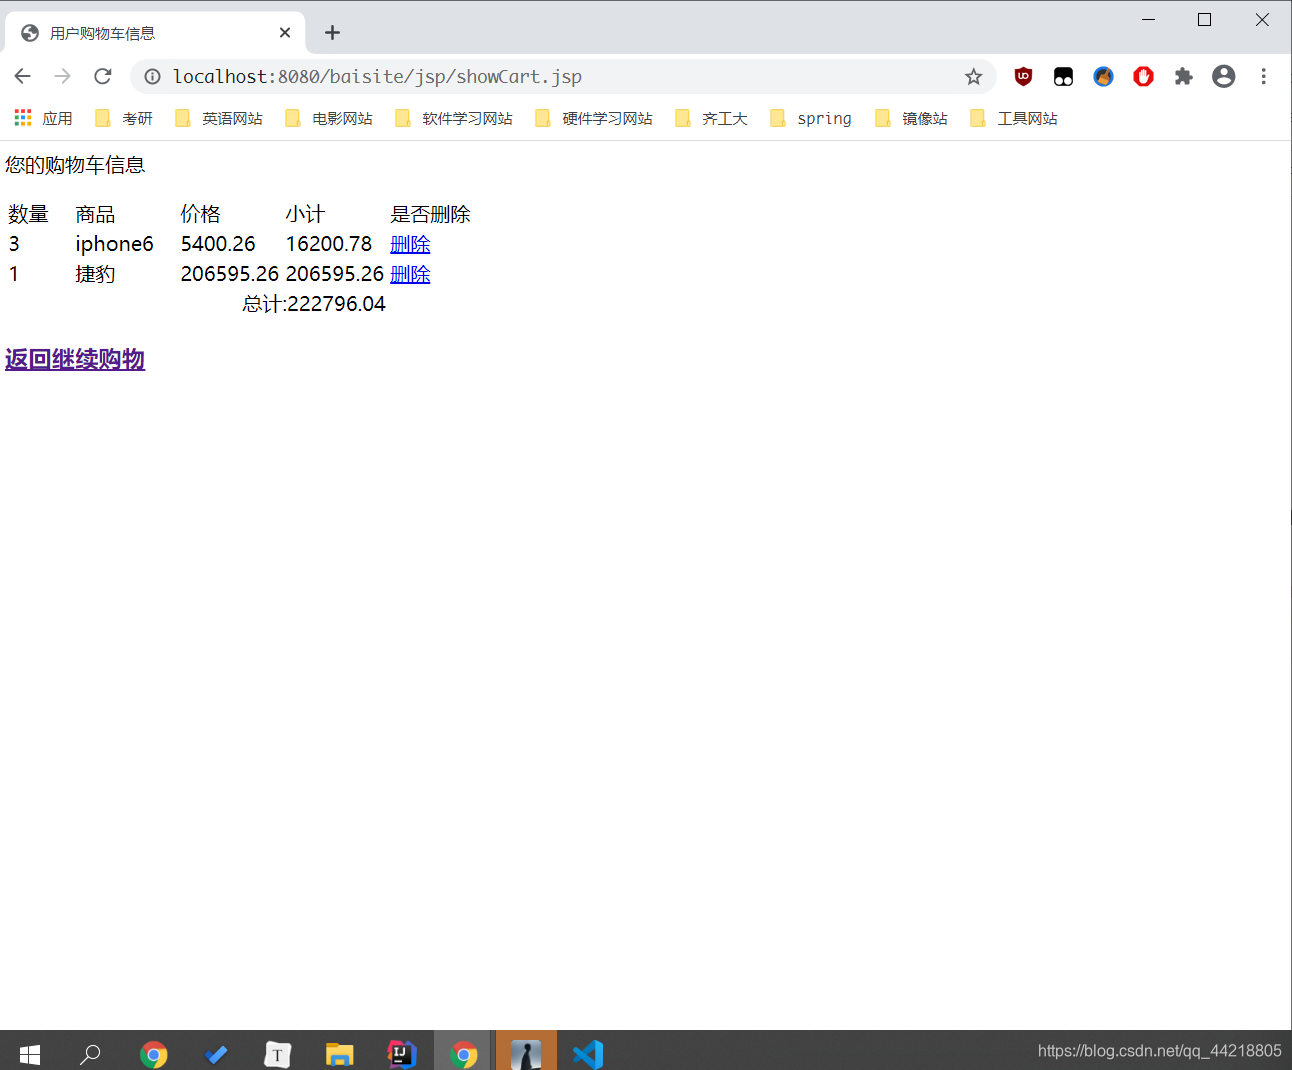This screenshot has width=1292, height=1070.
Task: Open Windows taskbar search
Action: [91, 1053]
